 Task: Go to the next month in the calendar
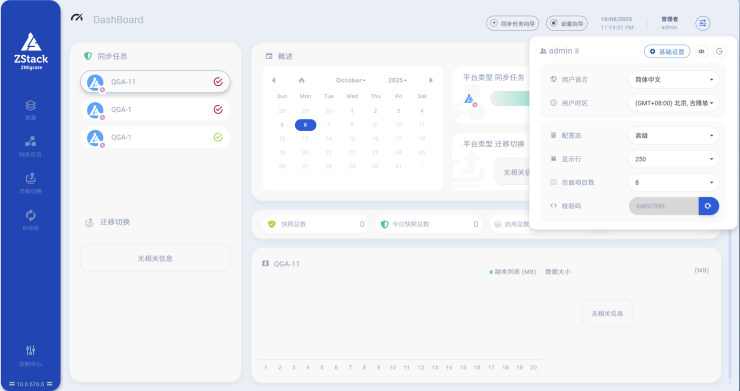coord(430,80)
